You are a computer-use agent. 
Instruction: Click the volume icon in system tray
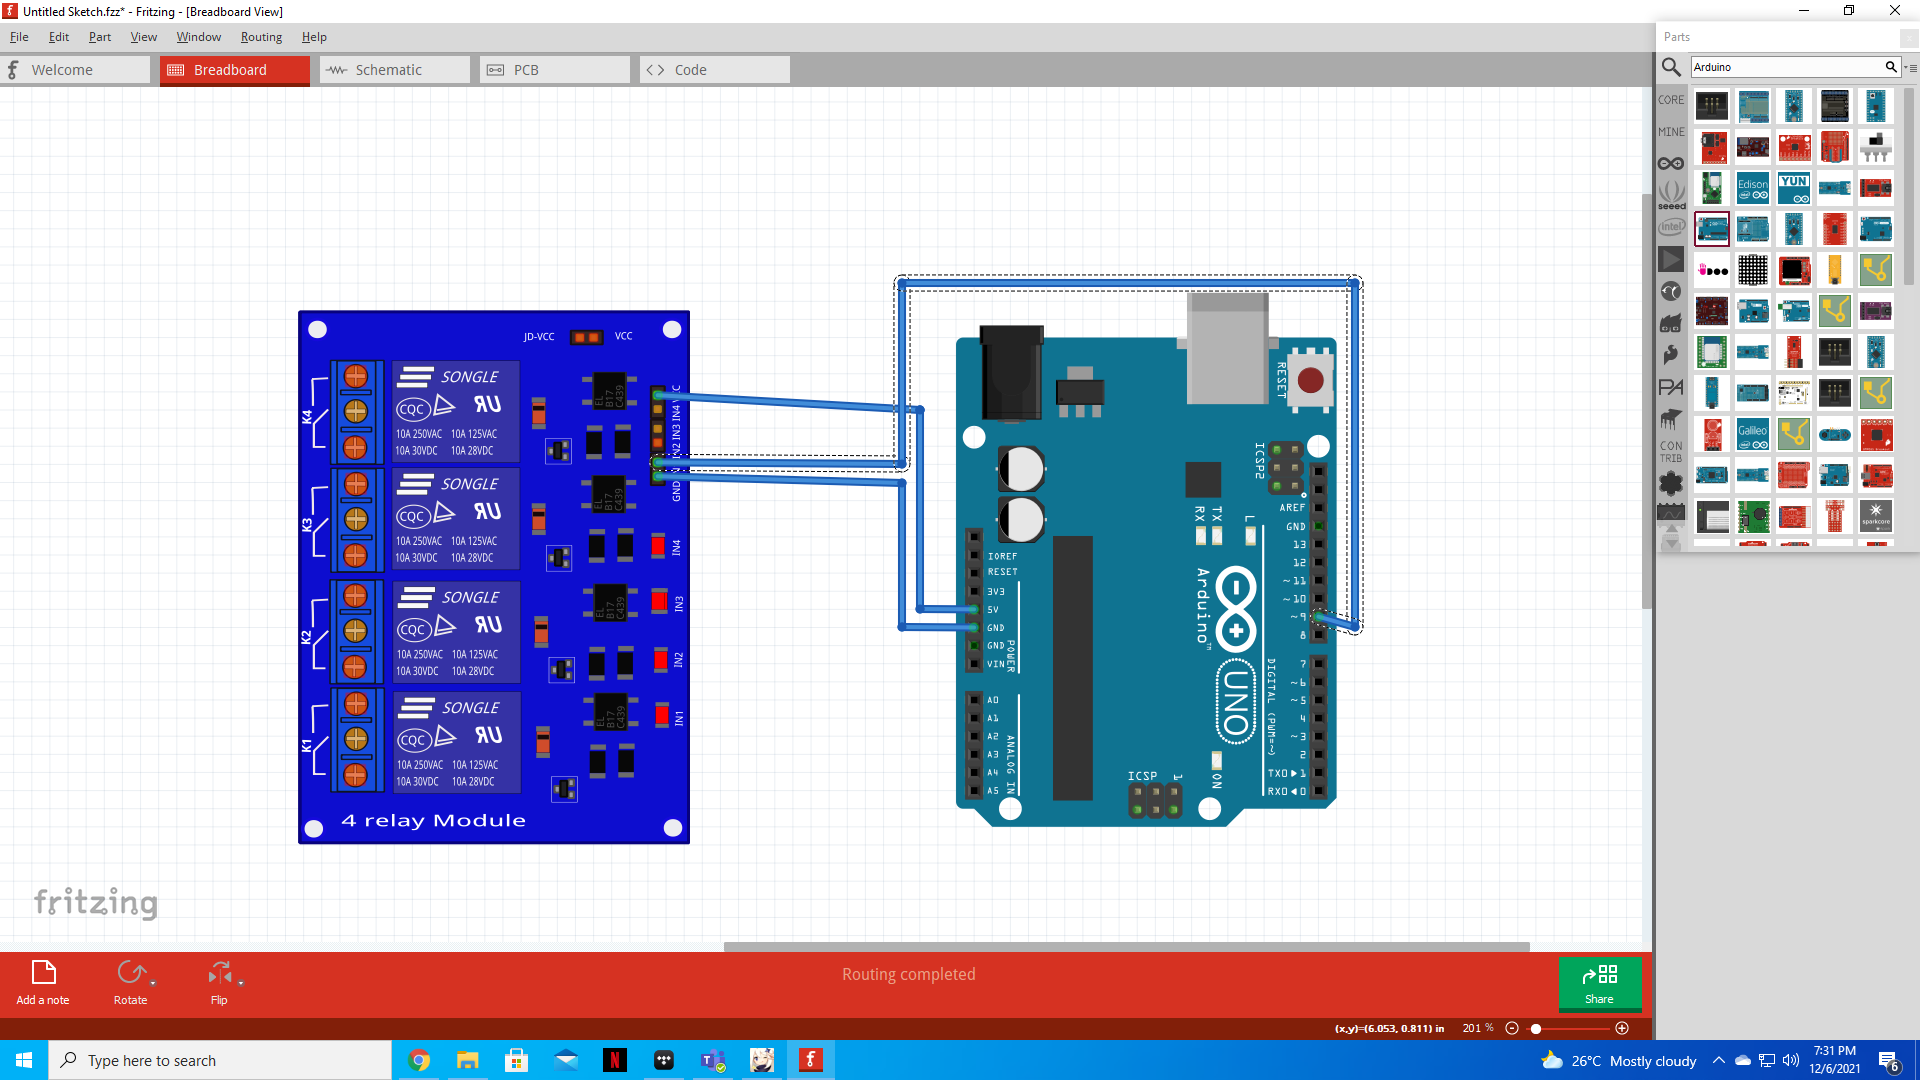click(1791, 1060)
